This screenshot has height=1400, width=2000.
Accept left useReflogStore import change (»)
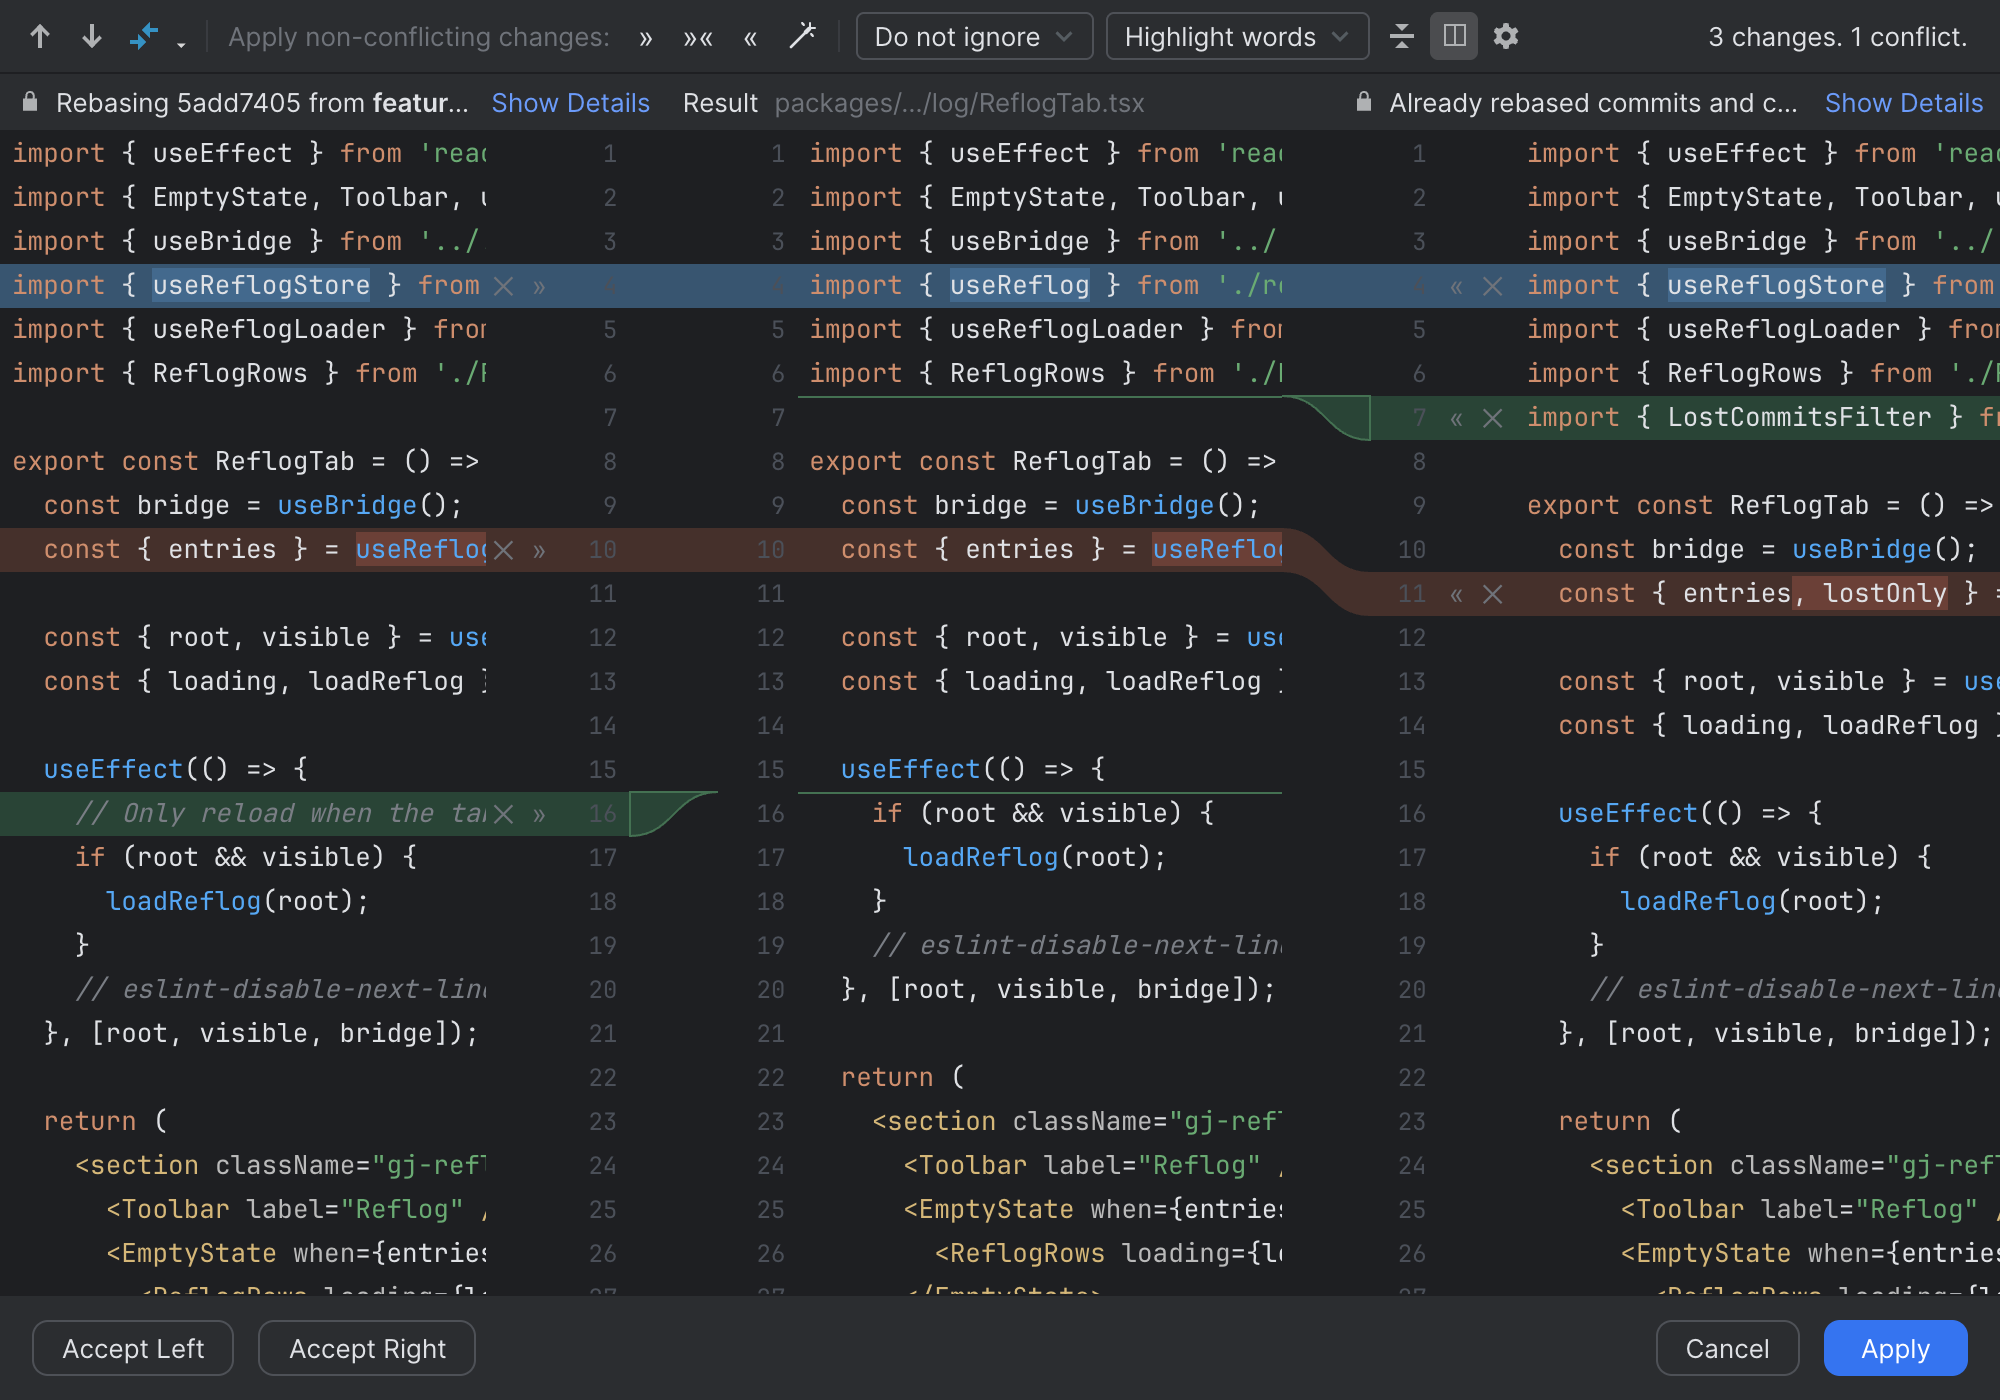pyautogui.click(x=539, y=287)
